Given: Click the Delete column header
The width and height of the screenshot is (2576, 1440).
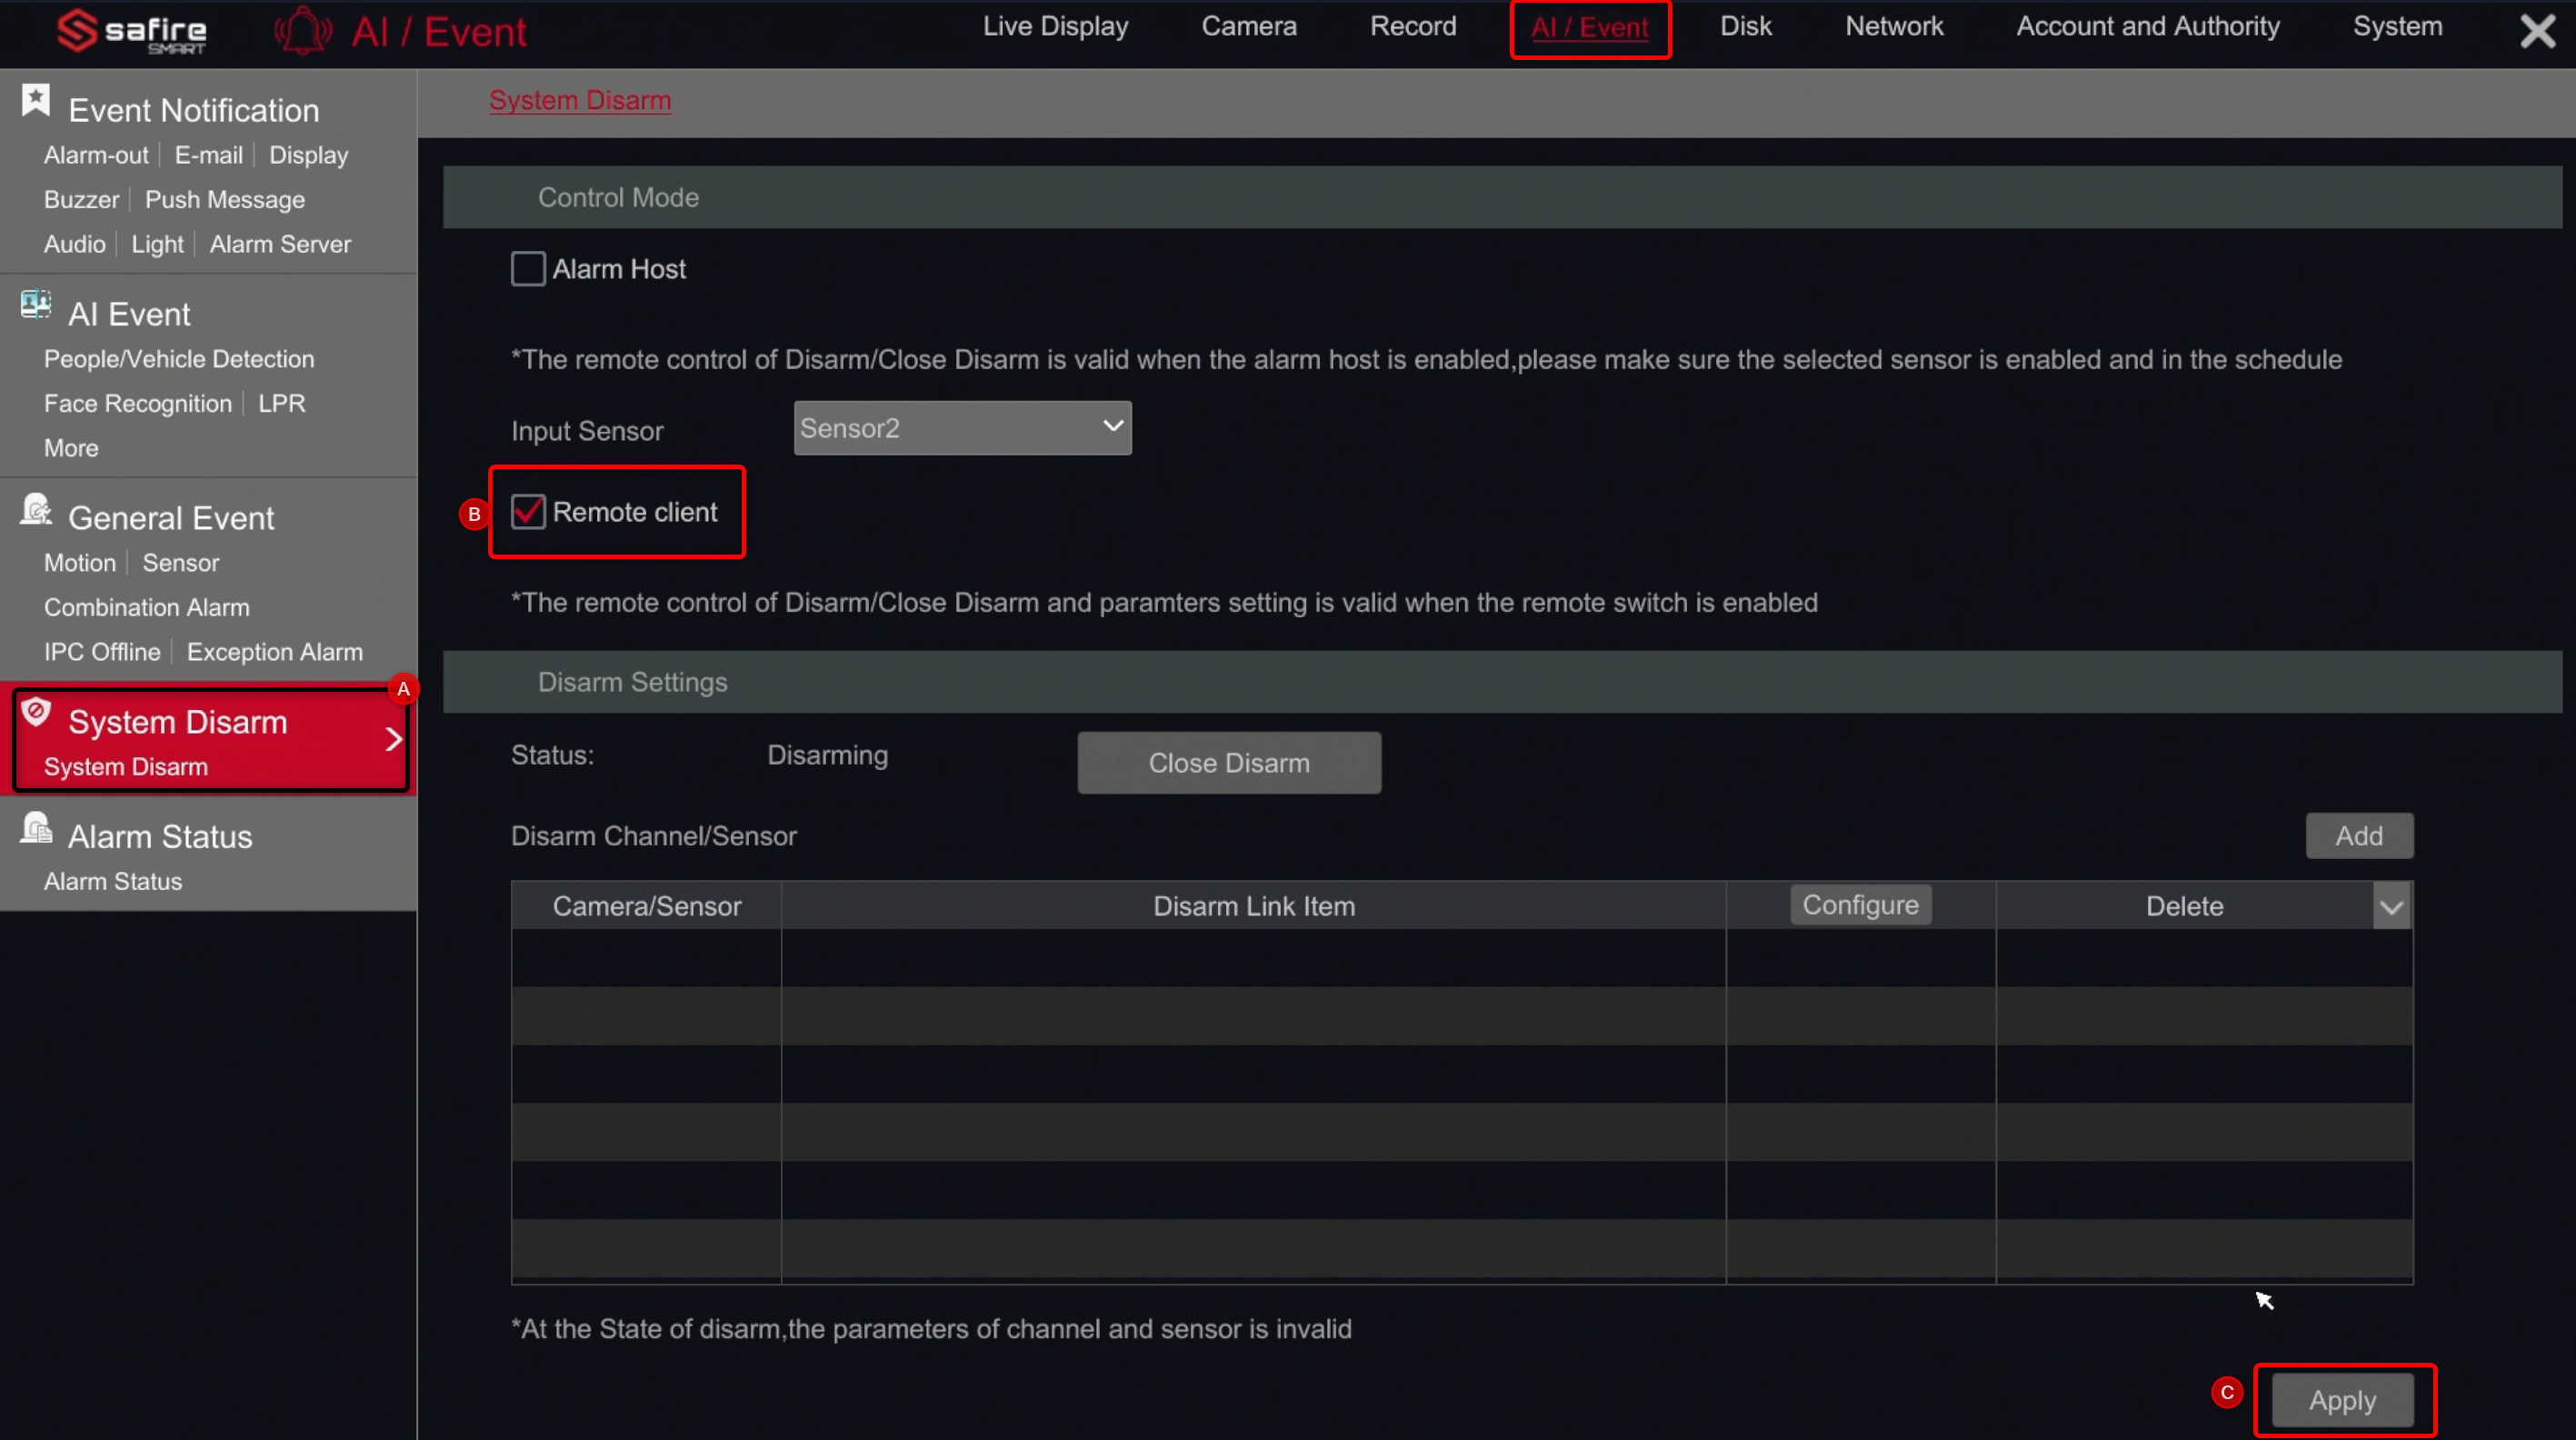Looking at the screenshot, I should [2184, 906].
